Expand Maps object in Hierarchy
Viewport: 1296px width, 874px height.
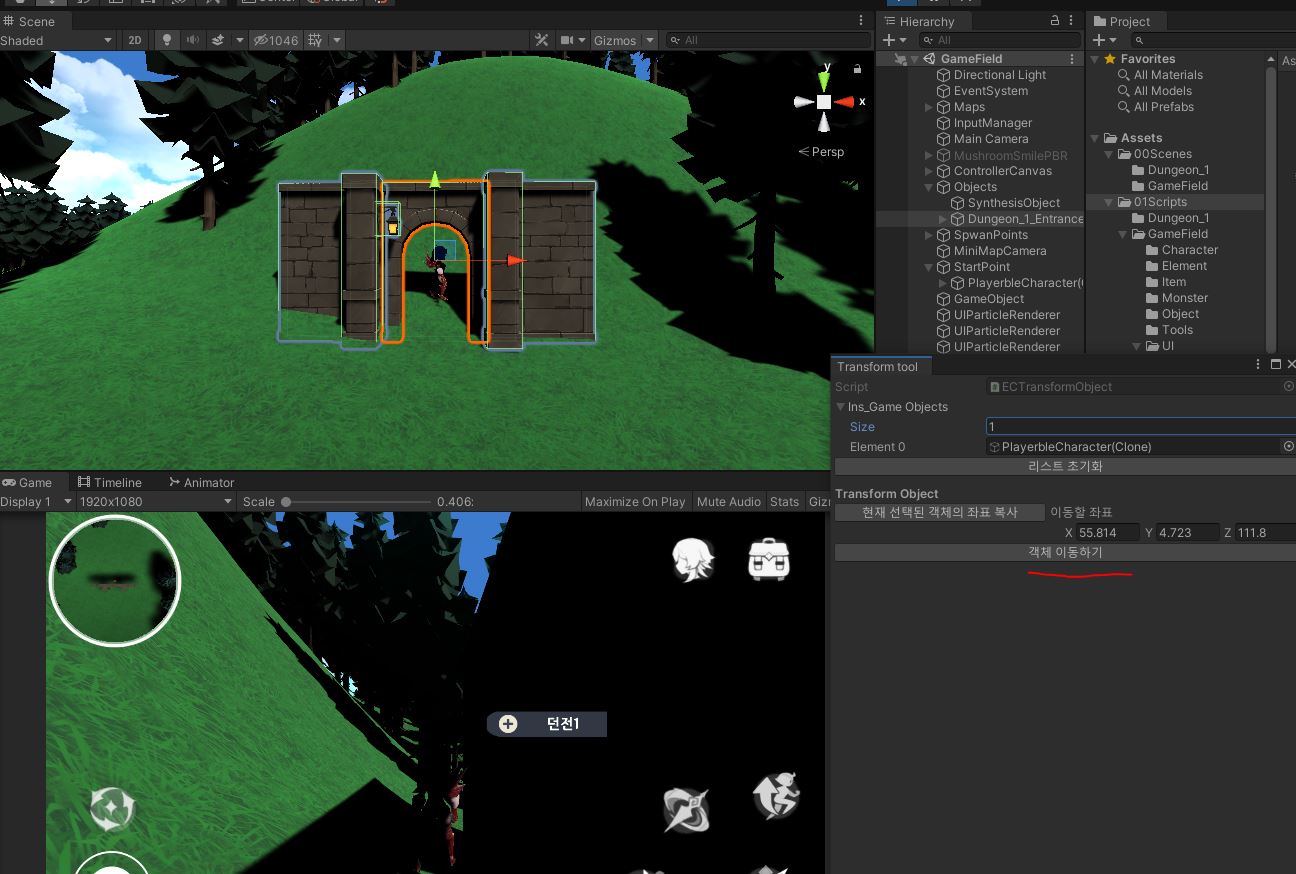click(x=928, y=107)
